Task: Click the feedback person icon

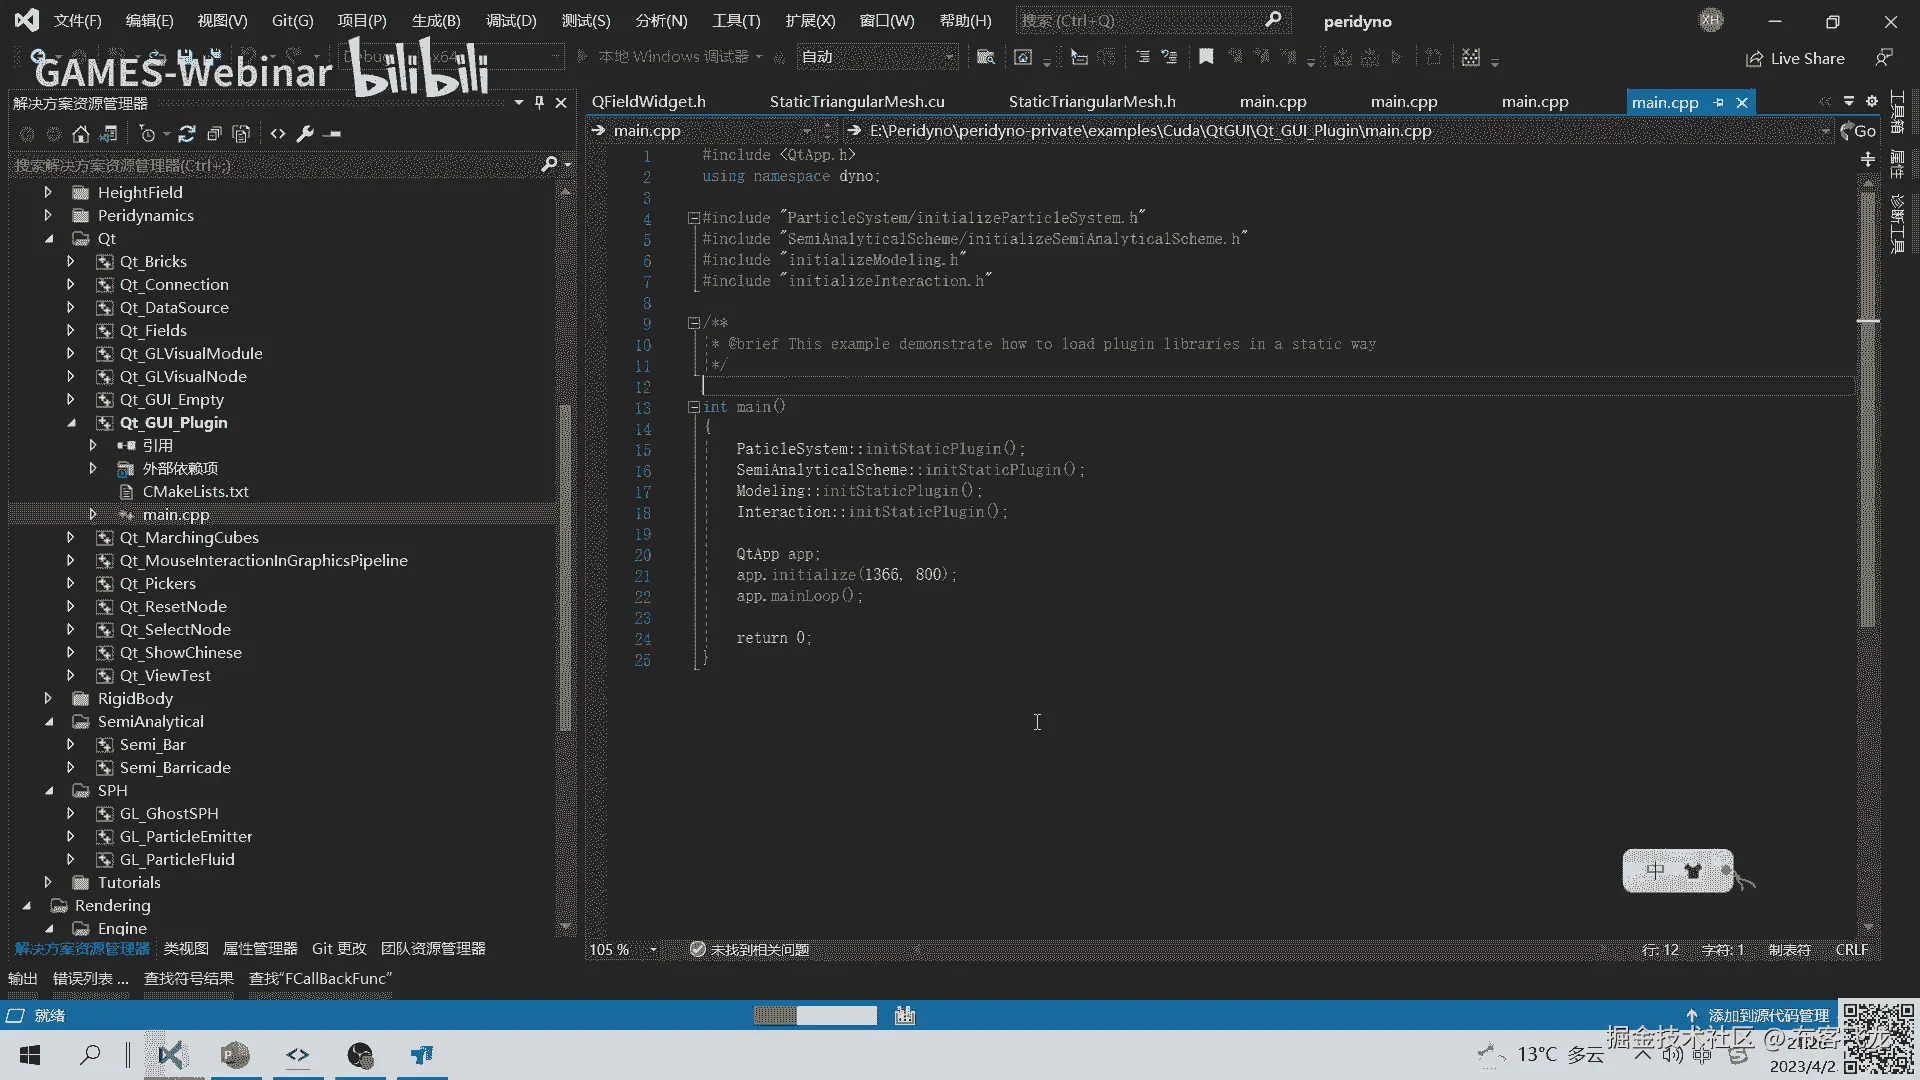Action: (x=1884, y=58)
